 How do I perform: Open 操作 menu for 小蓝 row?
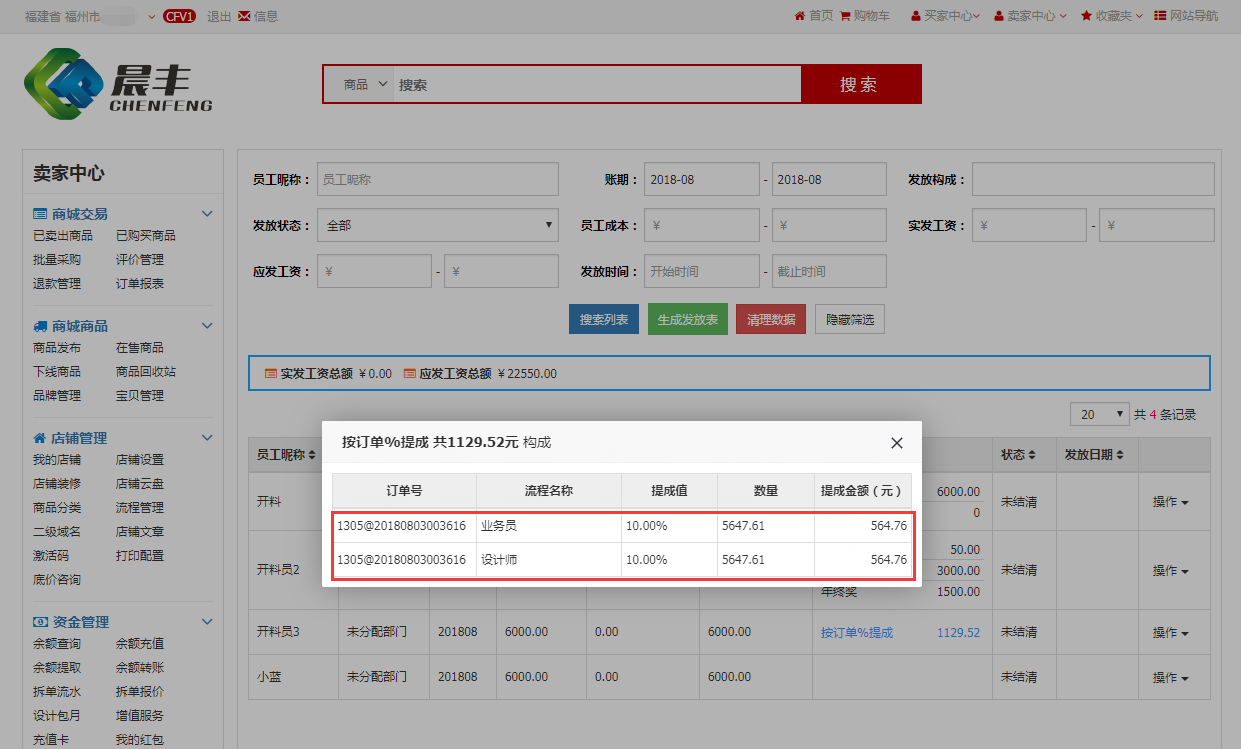click(1170, 678)
